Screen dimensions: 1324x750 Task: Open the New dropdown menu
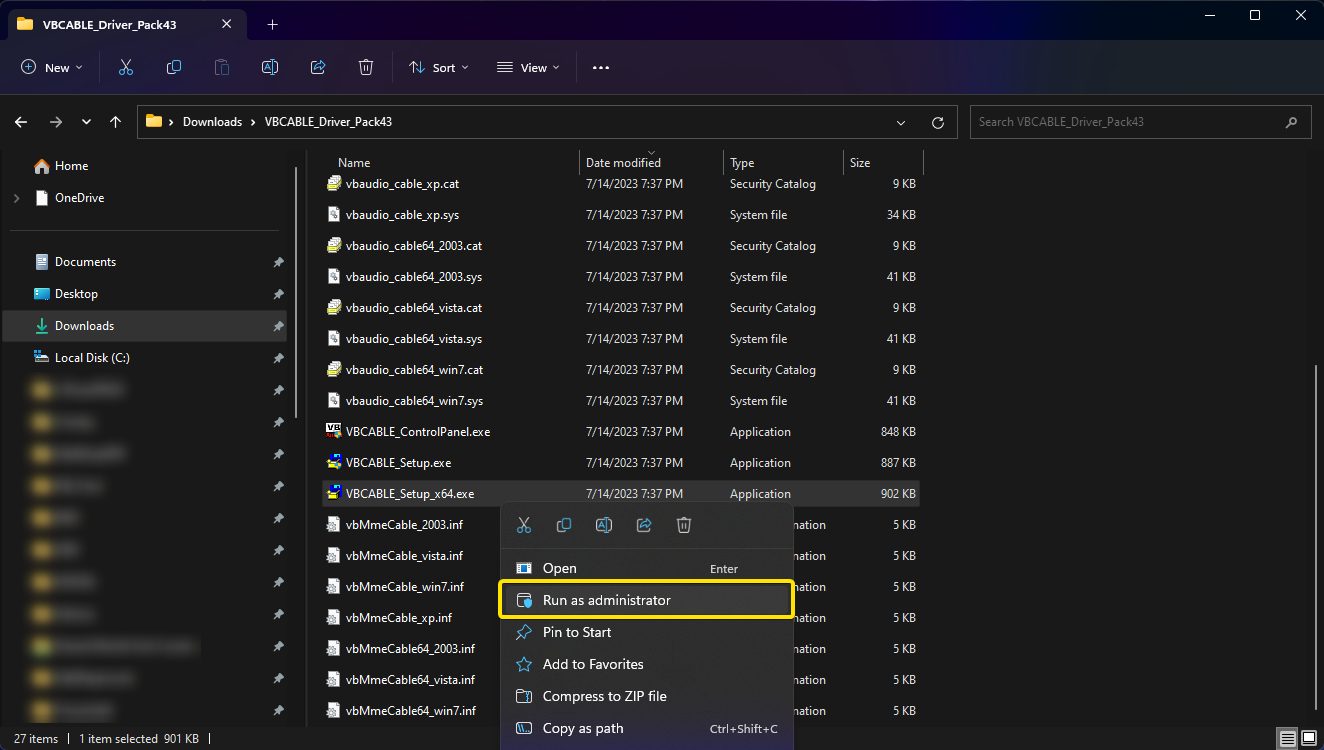(x=52, y=67)
